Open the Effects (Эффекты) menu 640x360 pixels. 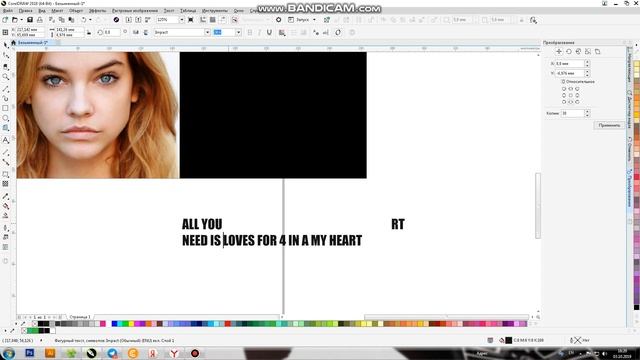click(97, 11)
